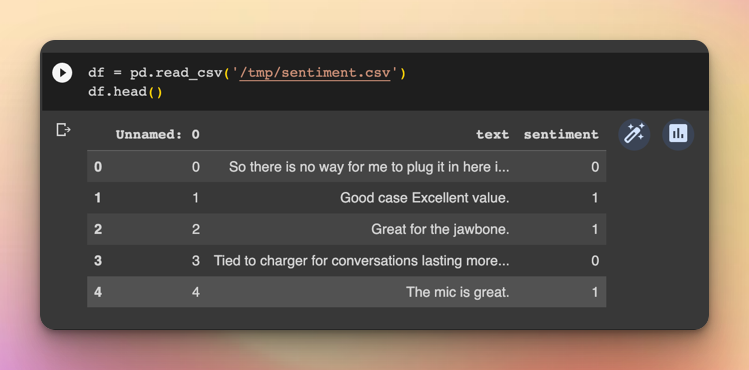749x370 pixels.
Task: Open the output actions icon beside table
Action: point(63,130)
